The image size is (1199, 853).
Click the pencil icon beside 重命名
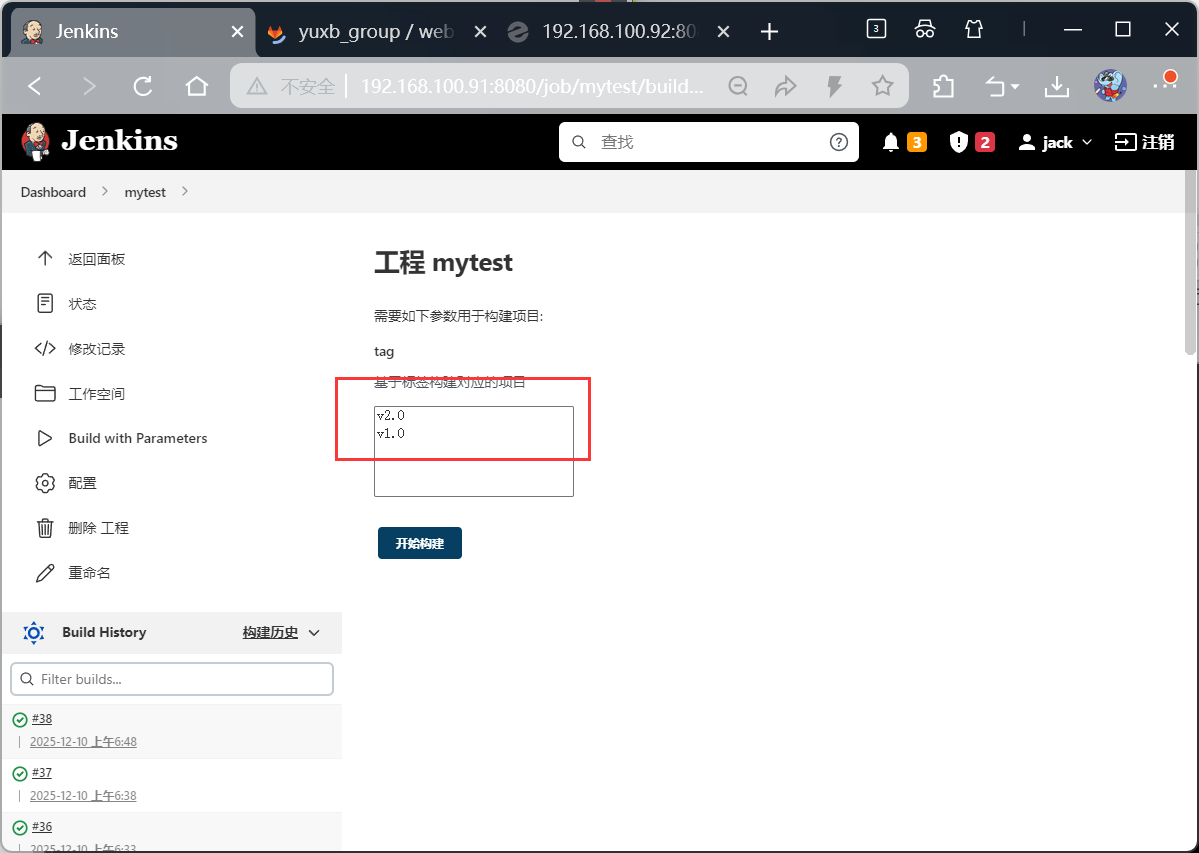click(45, 572)
